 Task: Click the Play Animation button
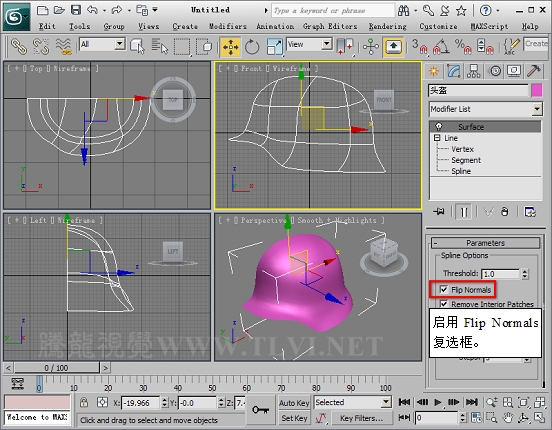pyautogui.click(x=437, y=402)
